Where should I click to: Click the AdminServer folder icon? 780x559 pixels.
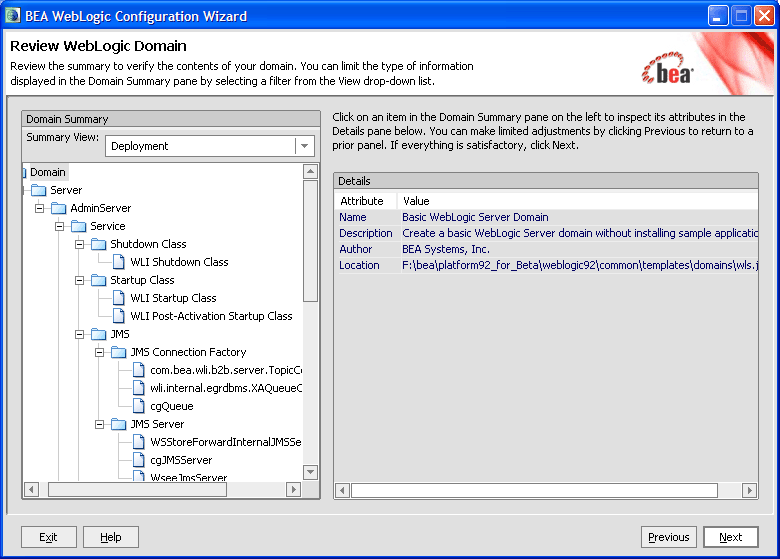click(58, 208)
